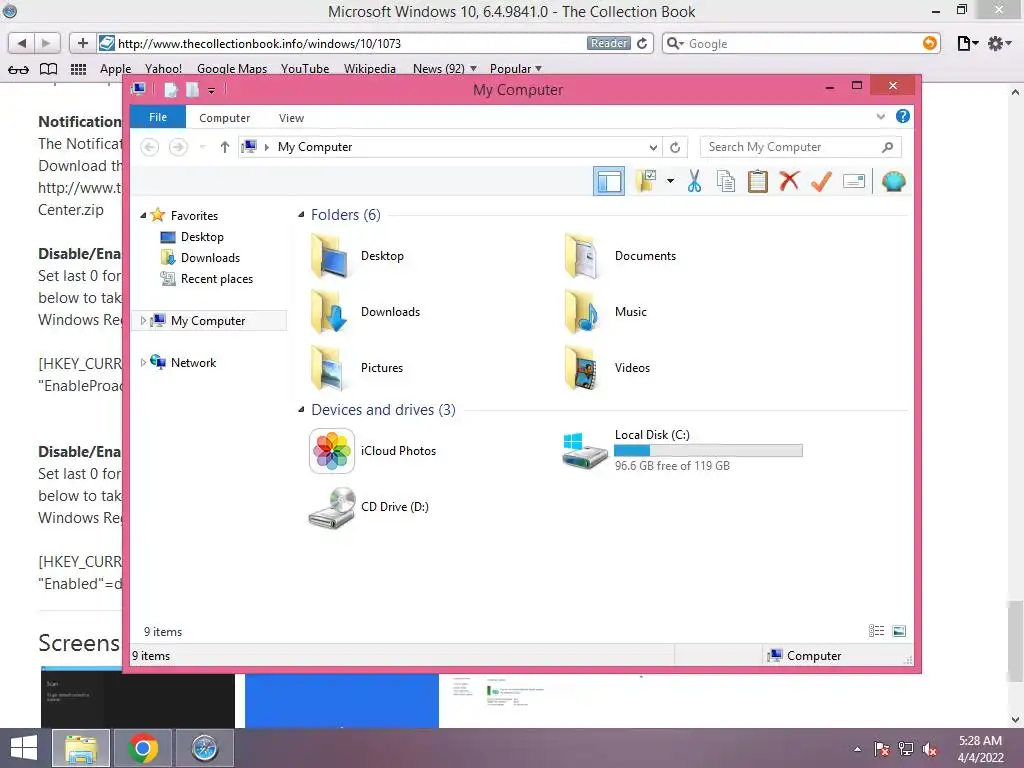
Task: Click the Explorer back arrow
Action: click(150, 147)
